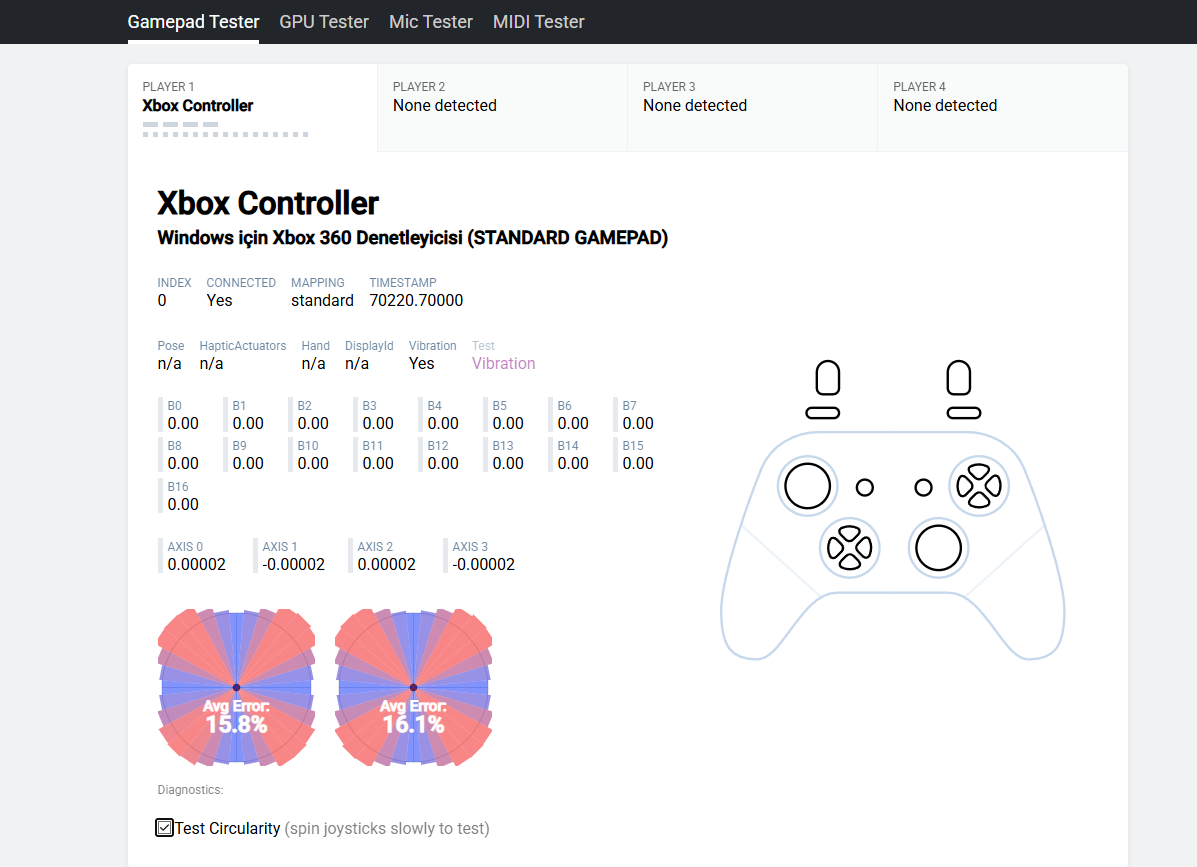1197x867 pixels.
Task: Open the Gamepad Tester tab
Action: tap(193, 22)
